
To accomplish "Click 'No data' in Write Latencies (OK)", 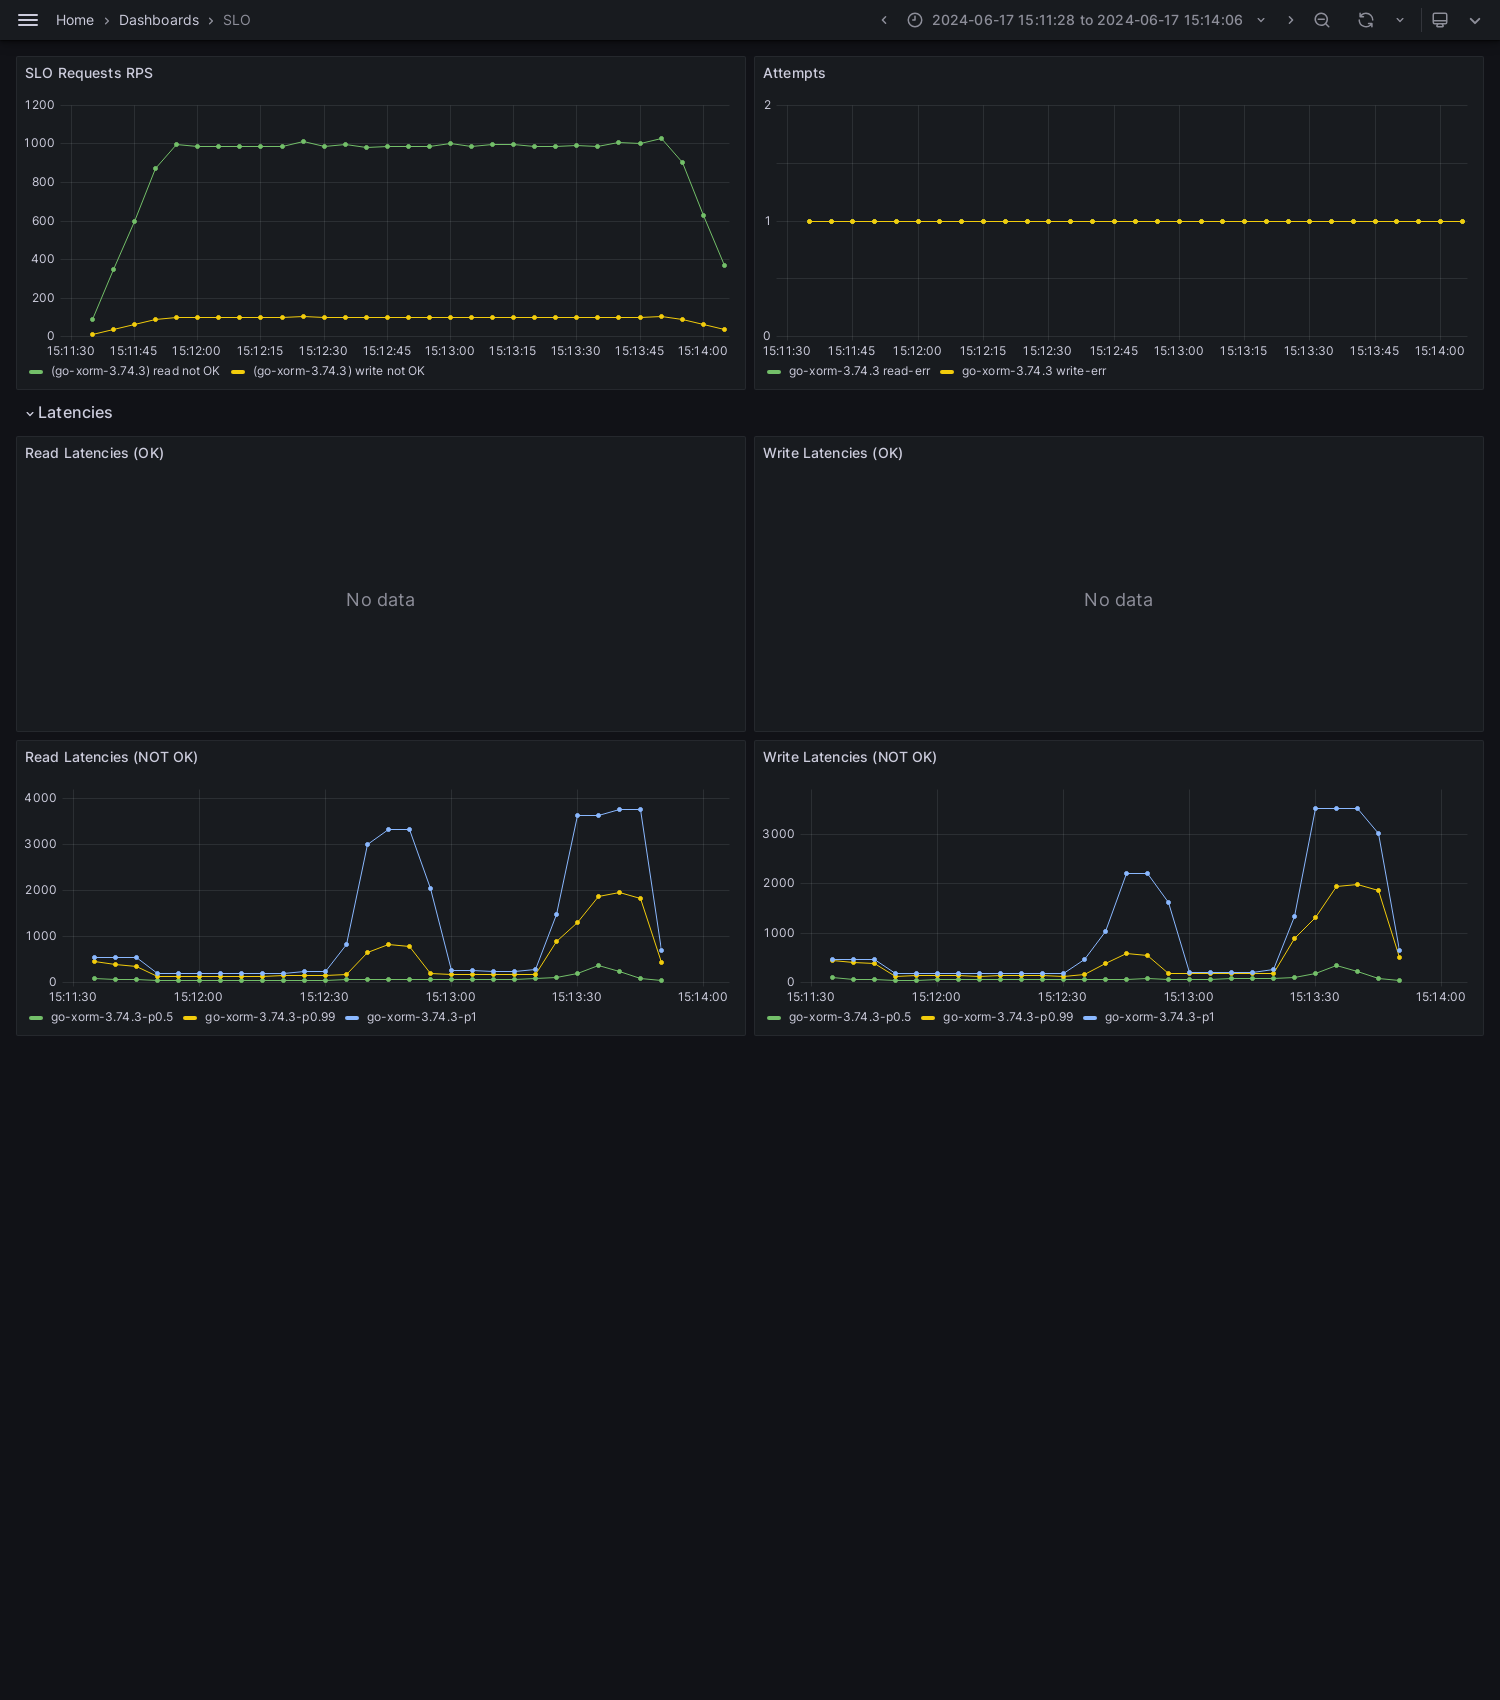I will pyautogui.click(x=1118, y=600).
